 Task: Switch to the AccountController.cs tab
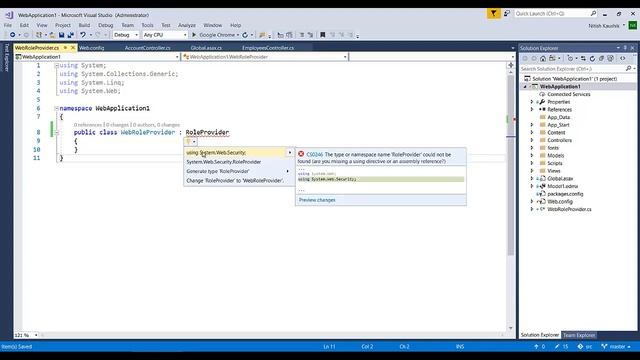(x=147, y=48)
